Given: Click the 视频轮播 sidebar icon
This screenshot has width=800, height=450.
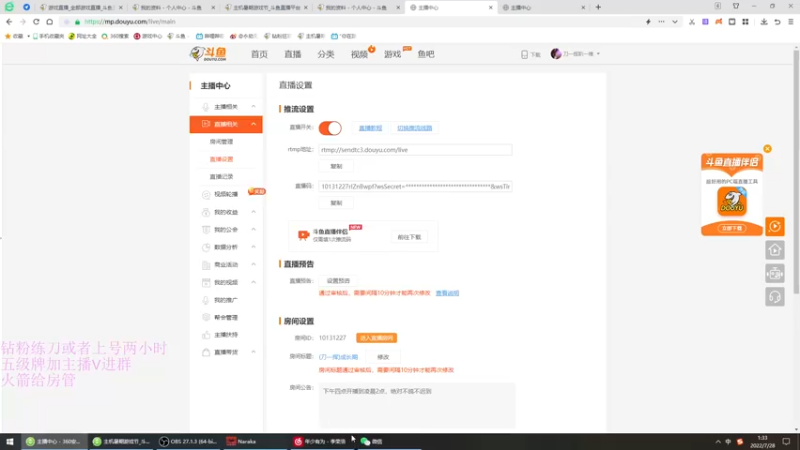Looking at the screenshot, I should 206,194.
